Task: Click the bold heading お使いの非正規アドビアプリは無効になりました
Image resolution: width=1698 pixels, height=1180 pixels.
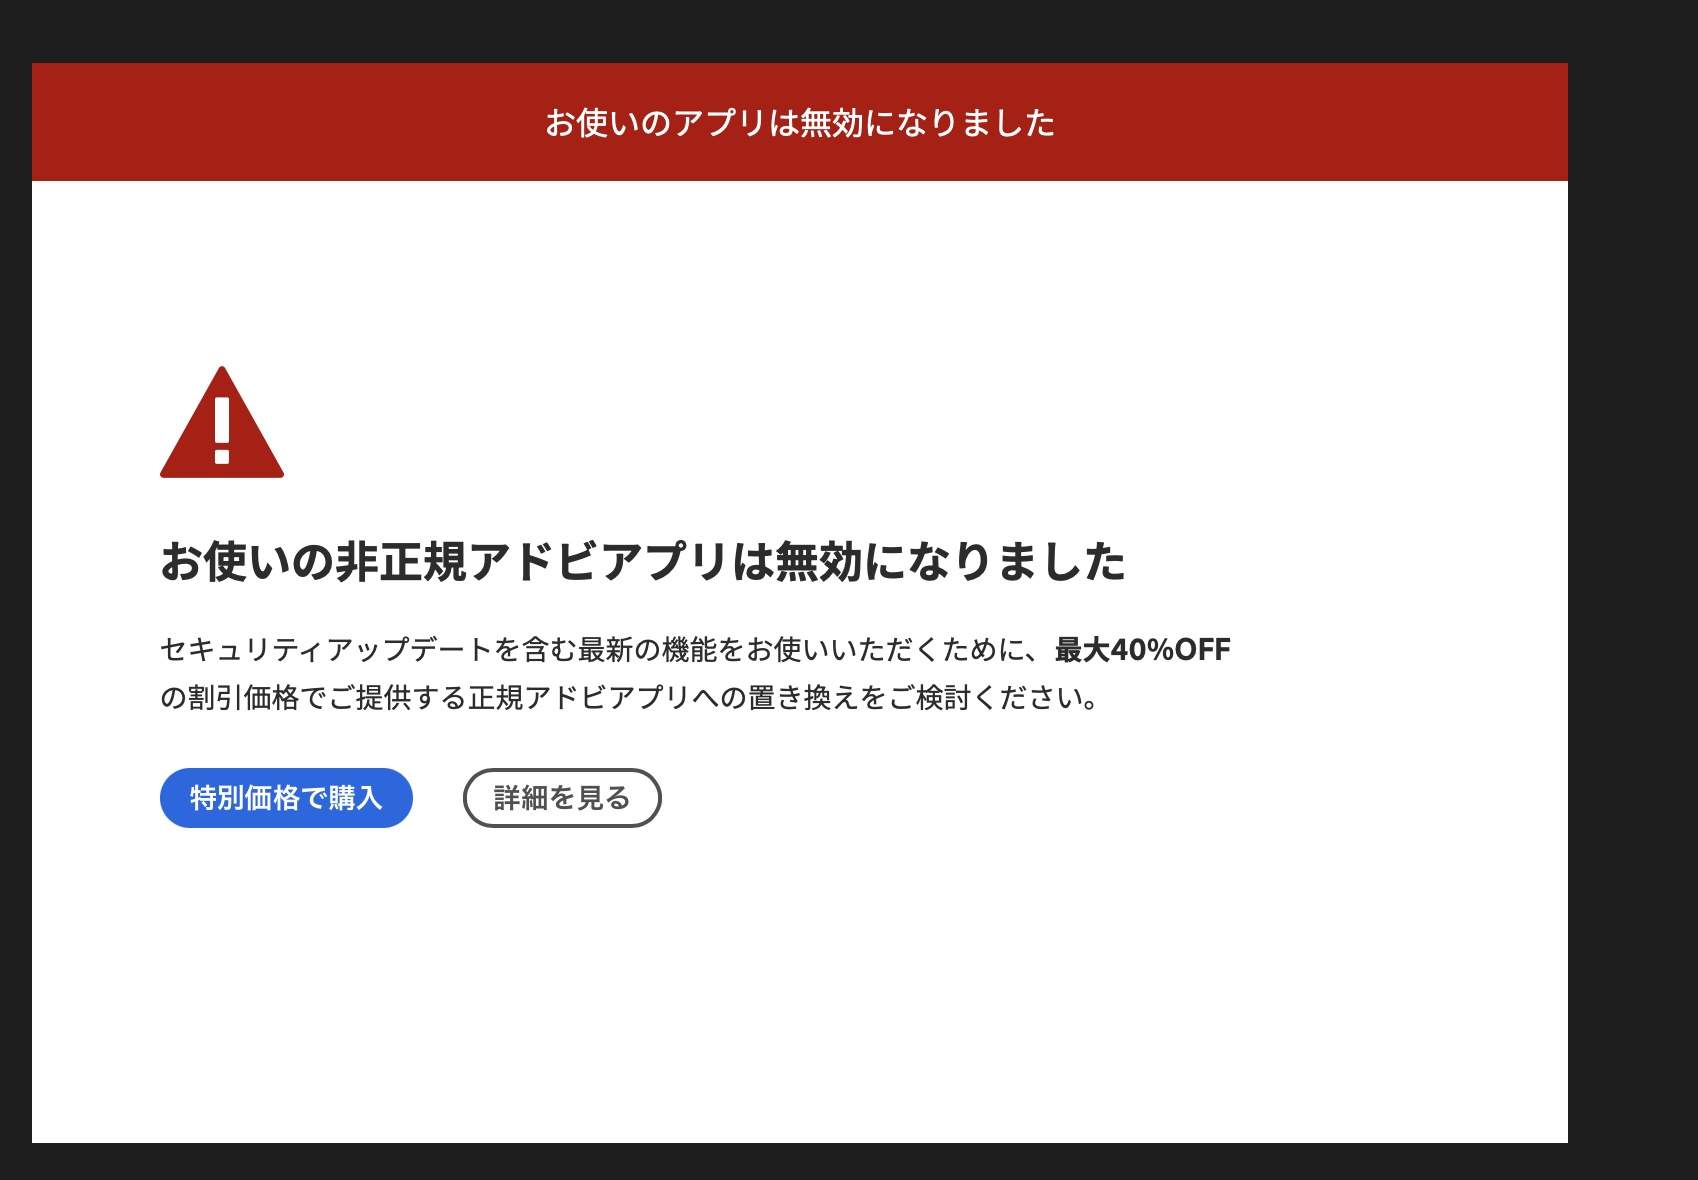Action: coord(642,561)
